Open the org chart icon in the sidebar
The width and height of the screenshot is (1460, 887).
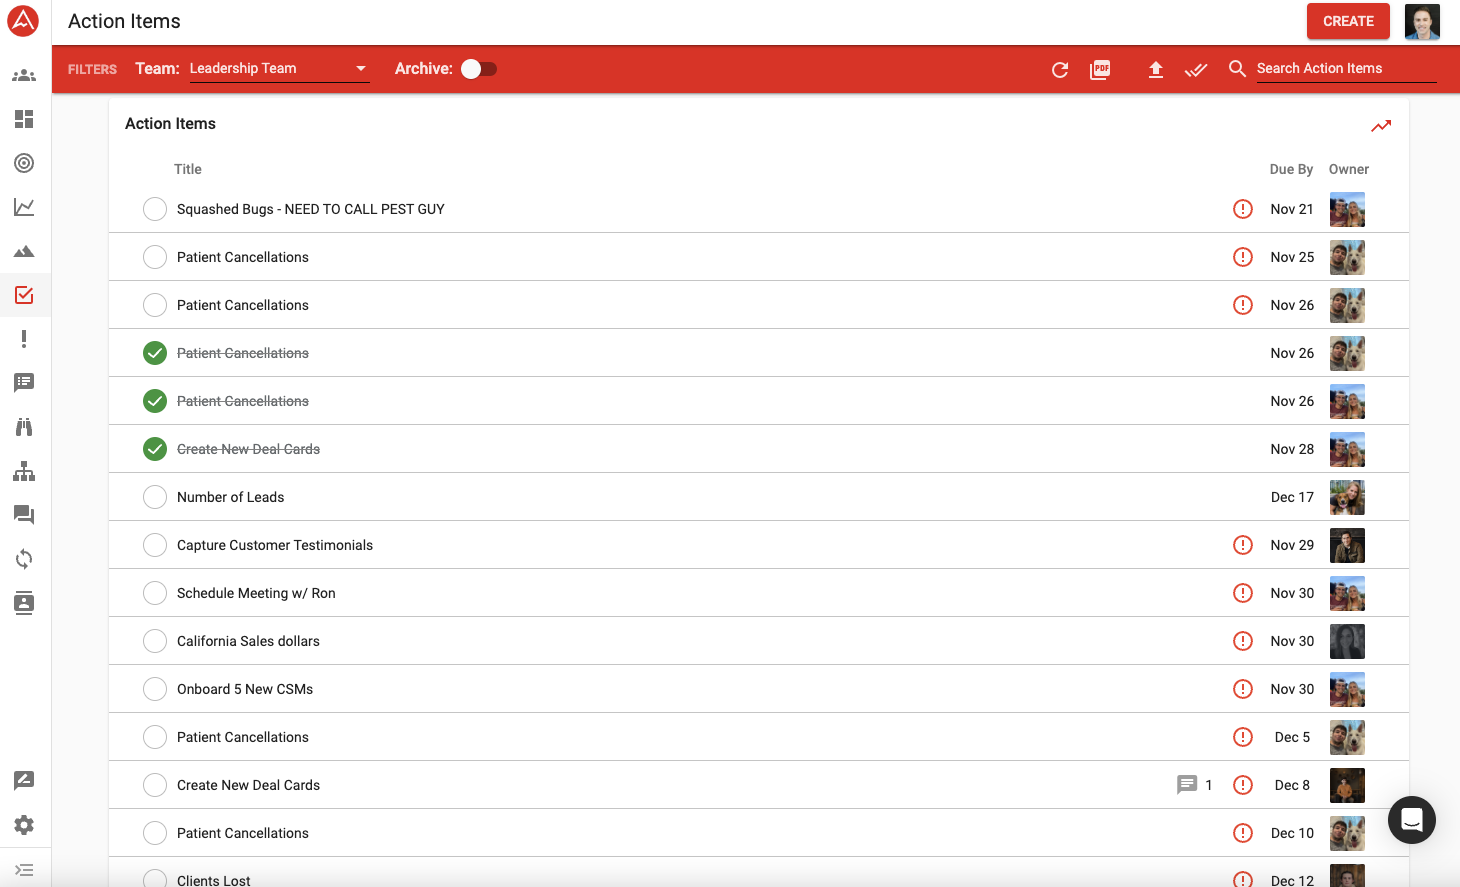pos(24,471)
